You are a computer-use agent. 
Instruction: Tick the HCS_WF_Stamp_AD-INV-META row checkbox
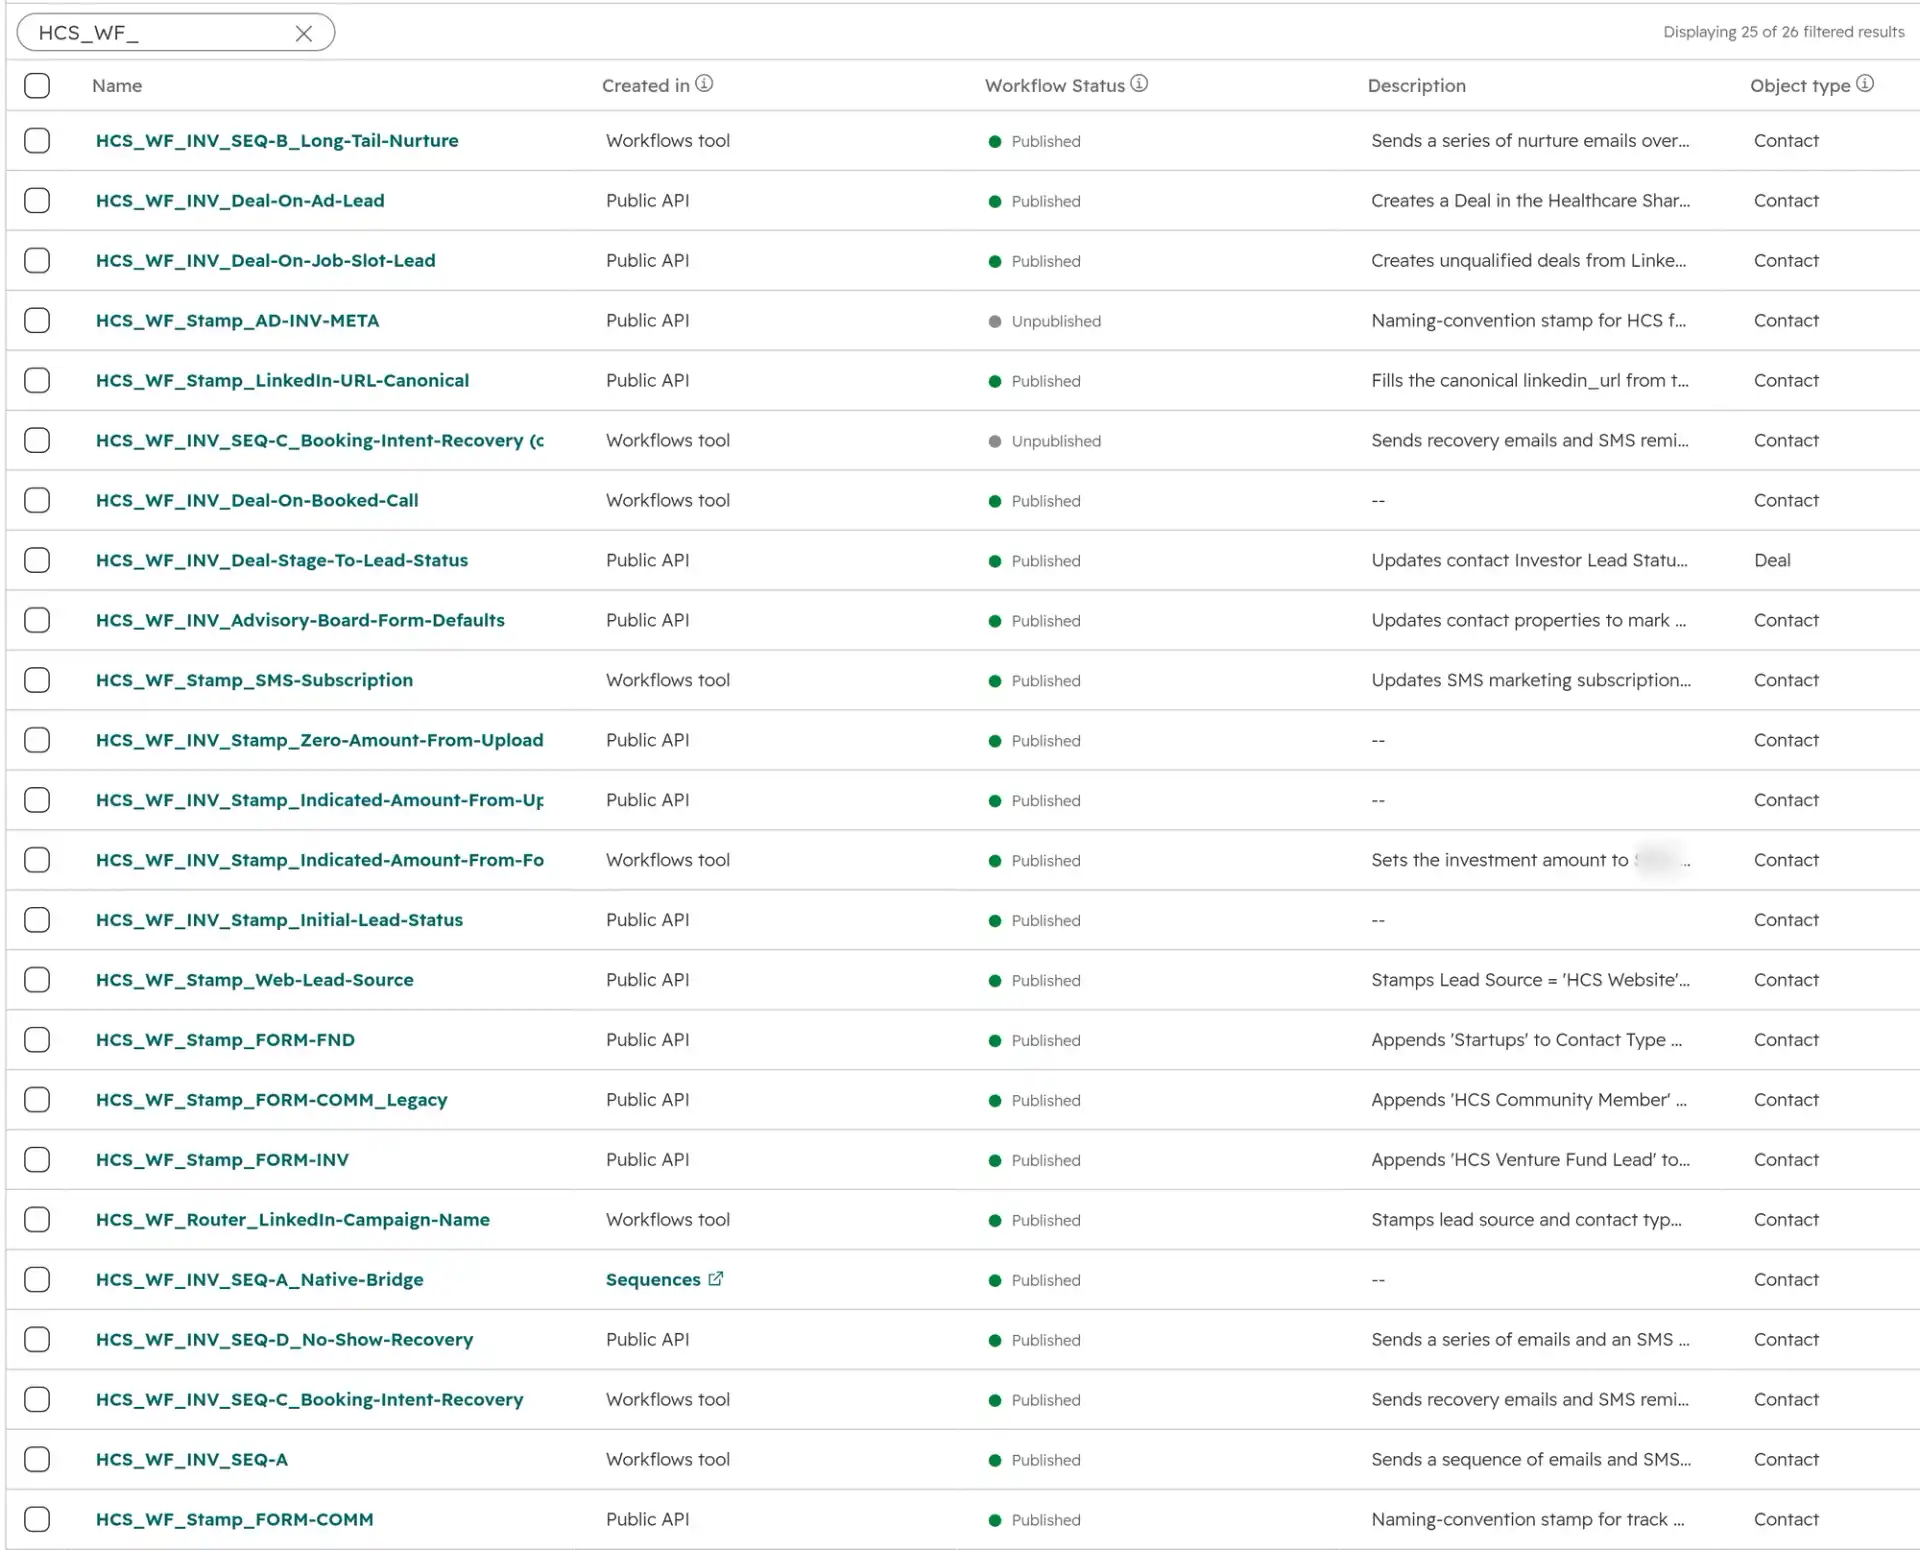pos(37,321)
